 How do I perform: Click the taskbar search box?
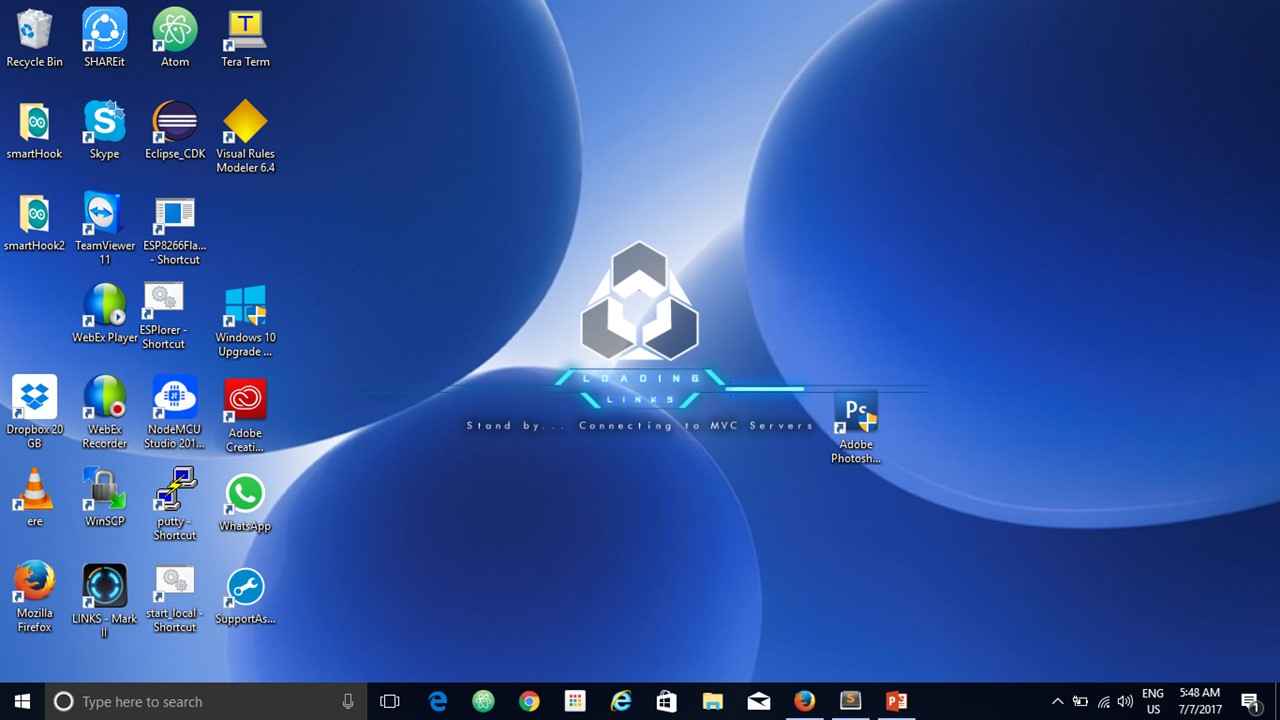coord(206,701)
